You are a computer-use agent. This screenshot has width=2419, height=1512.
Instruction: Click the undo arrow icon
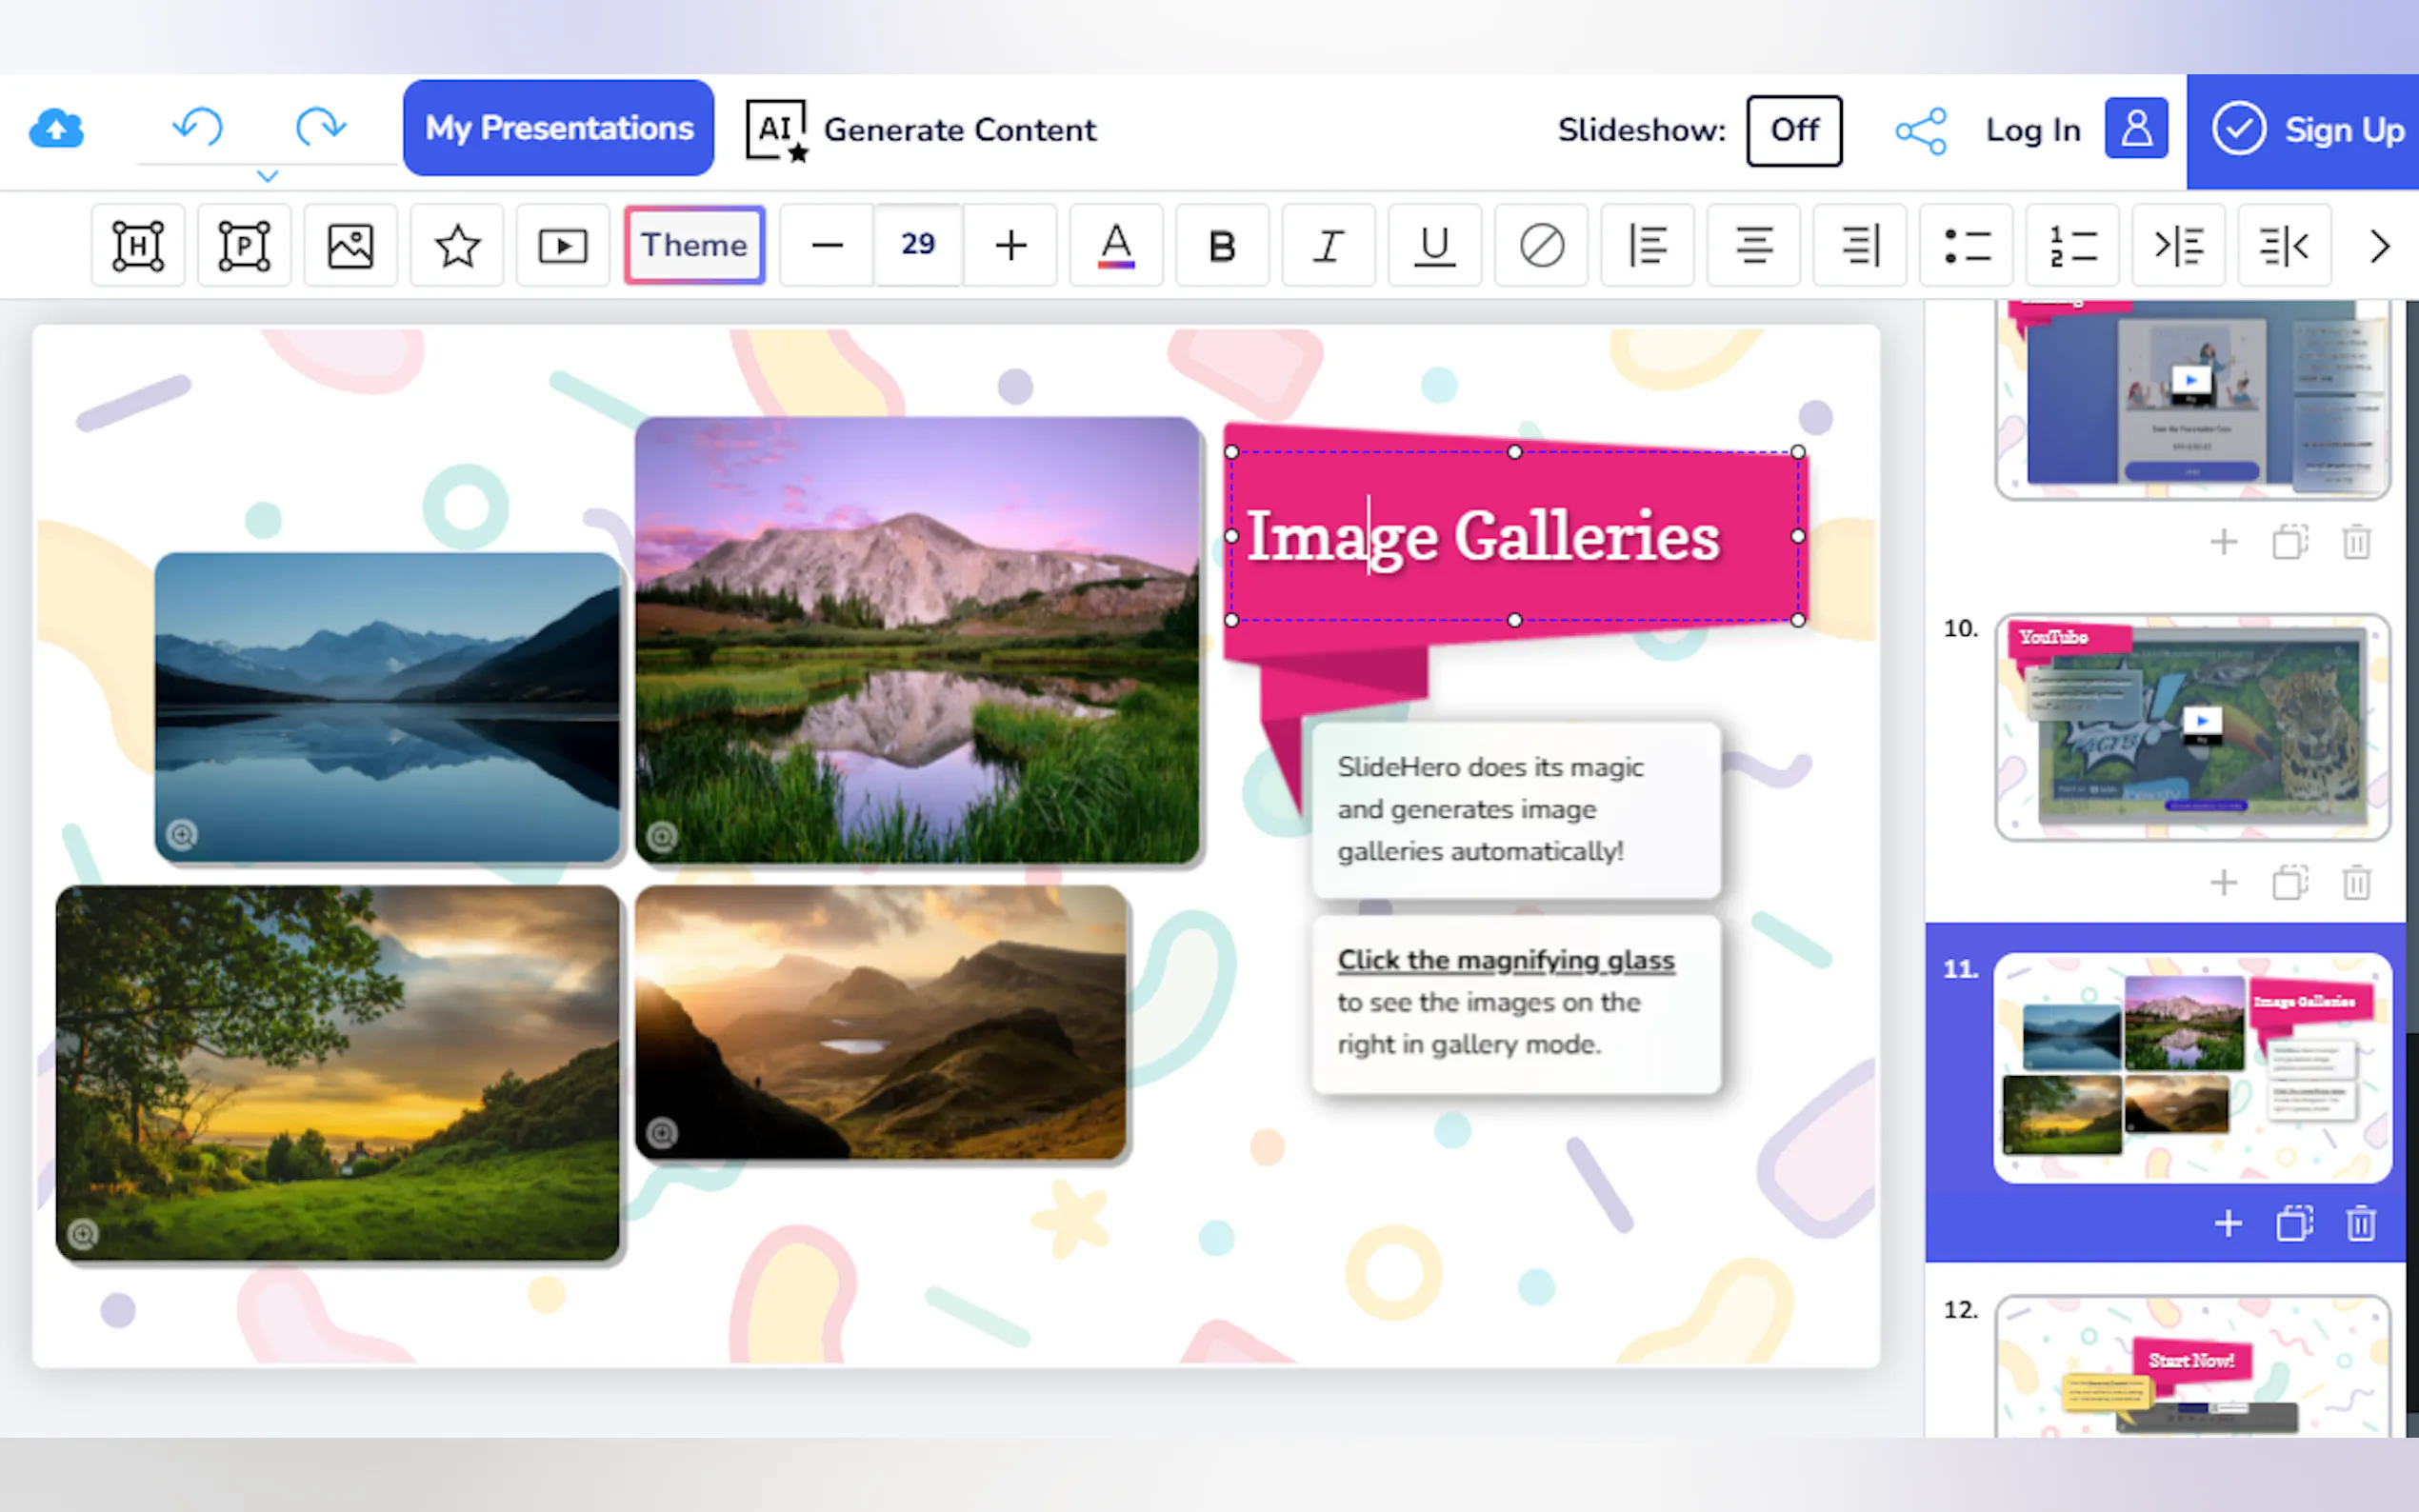pos(198,128)
